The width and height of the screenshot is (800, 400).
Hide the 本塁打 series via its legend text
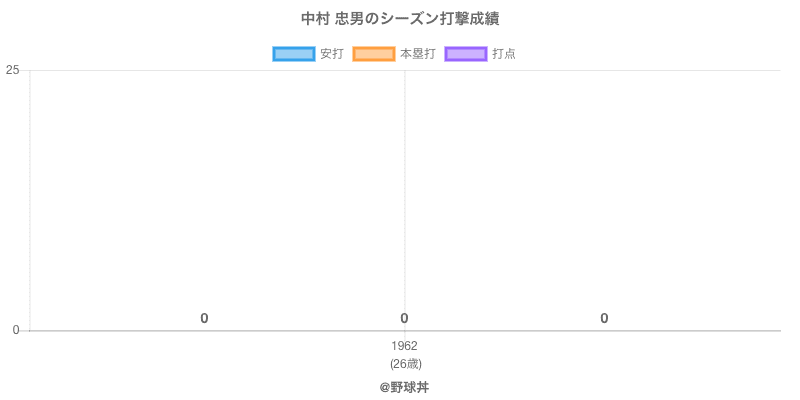coord(417,54)
